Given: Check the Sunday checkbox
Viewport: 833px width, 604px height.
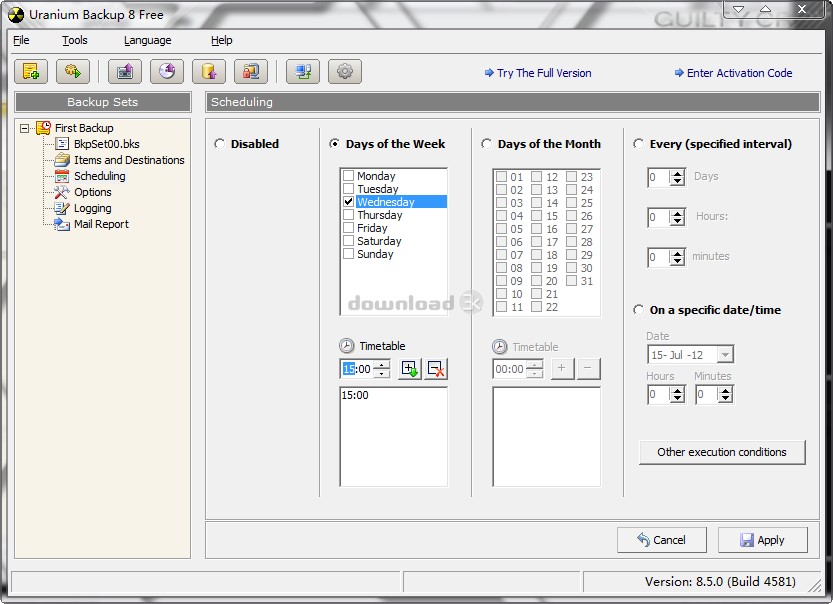Looking at the screenshot, I should (348, 253).
